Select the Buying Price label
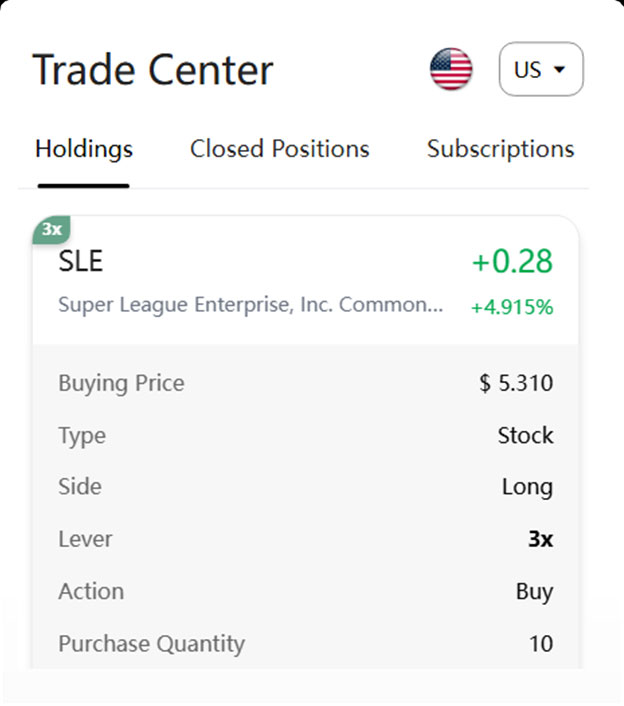The width and height of the screenshot is (624, 706). 121,383
